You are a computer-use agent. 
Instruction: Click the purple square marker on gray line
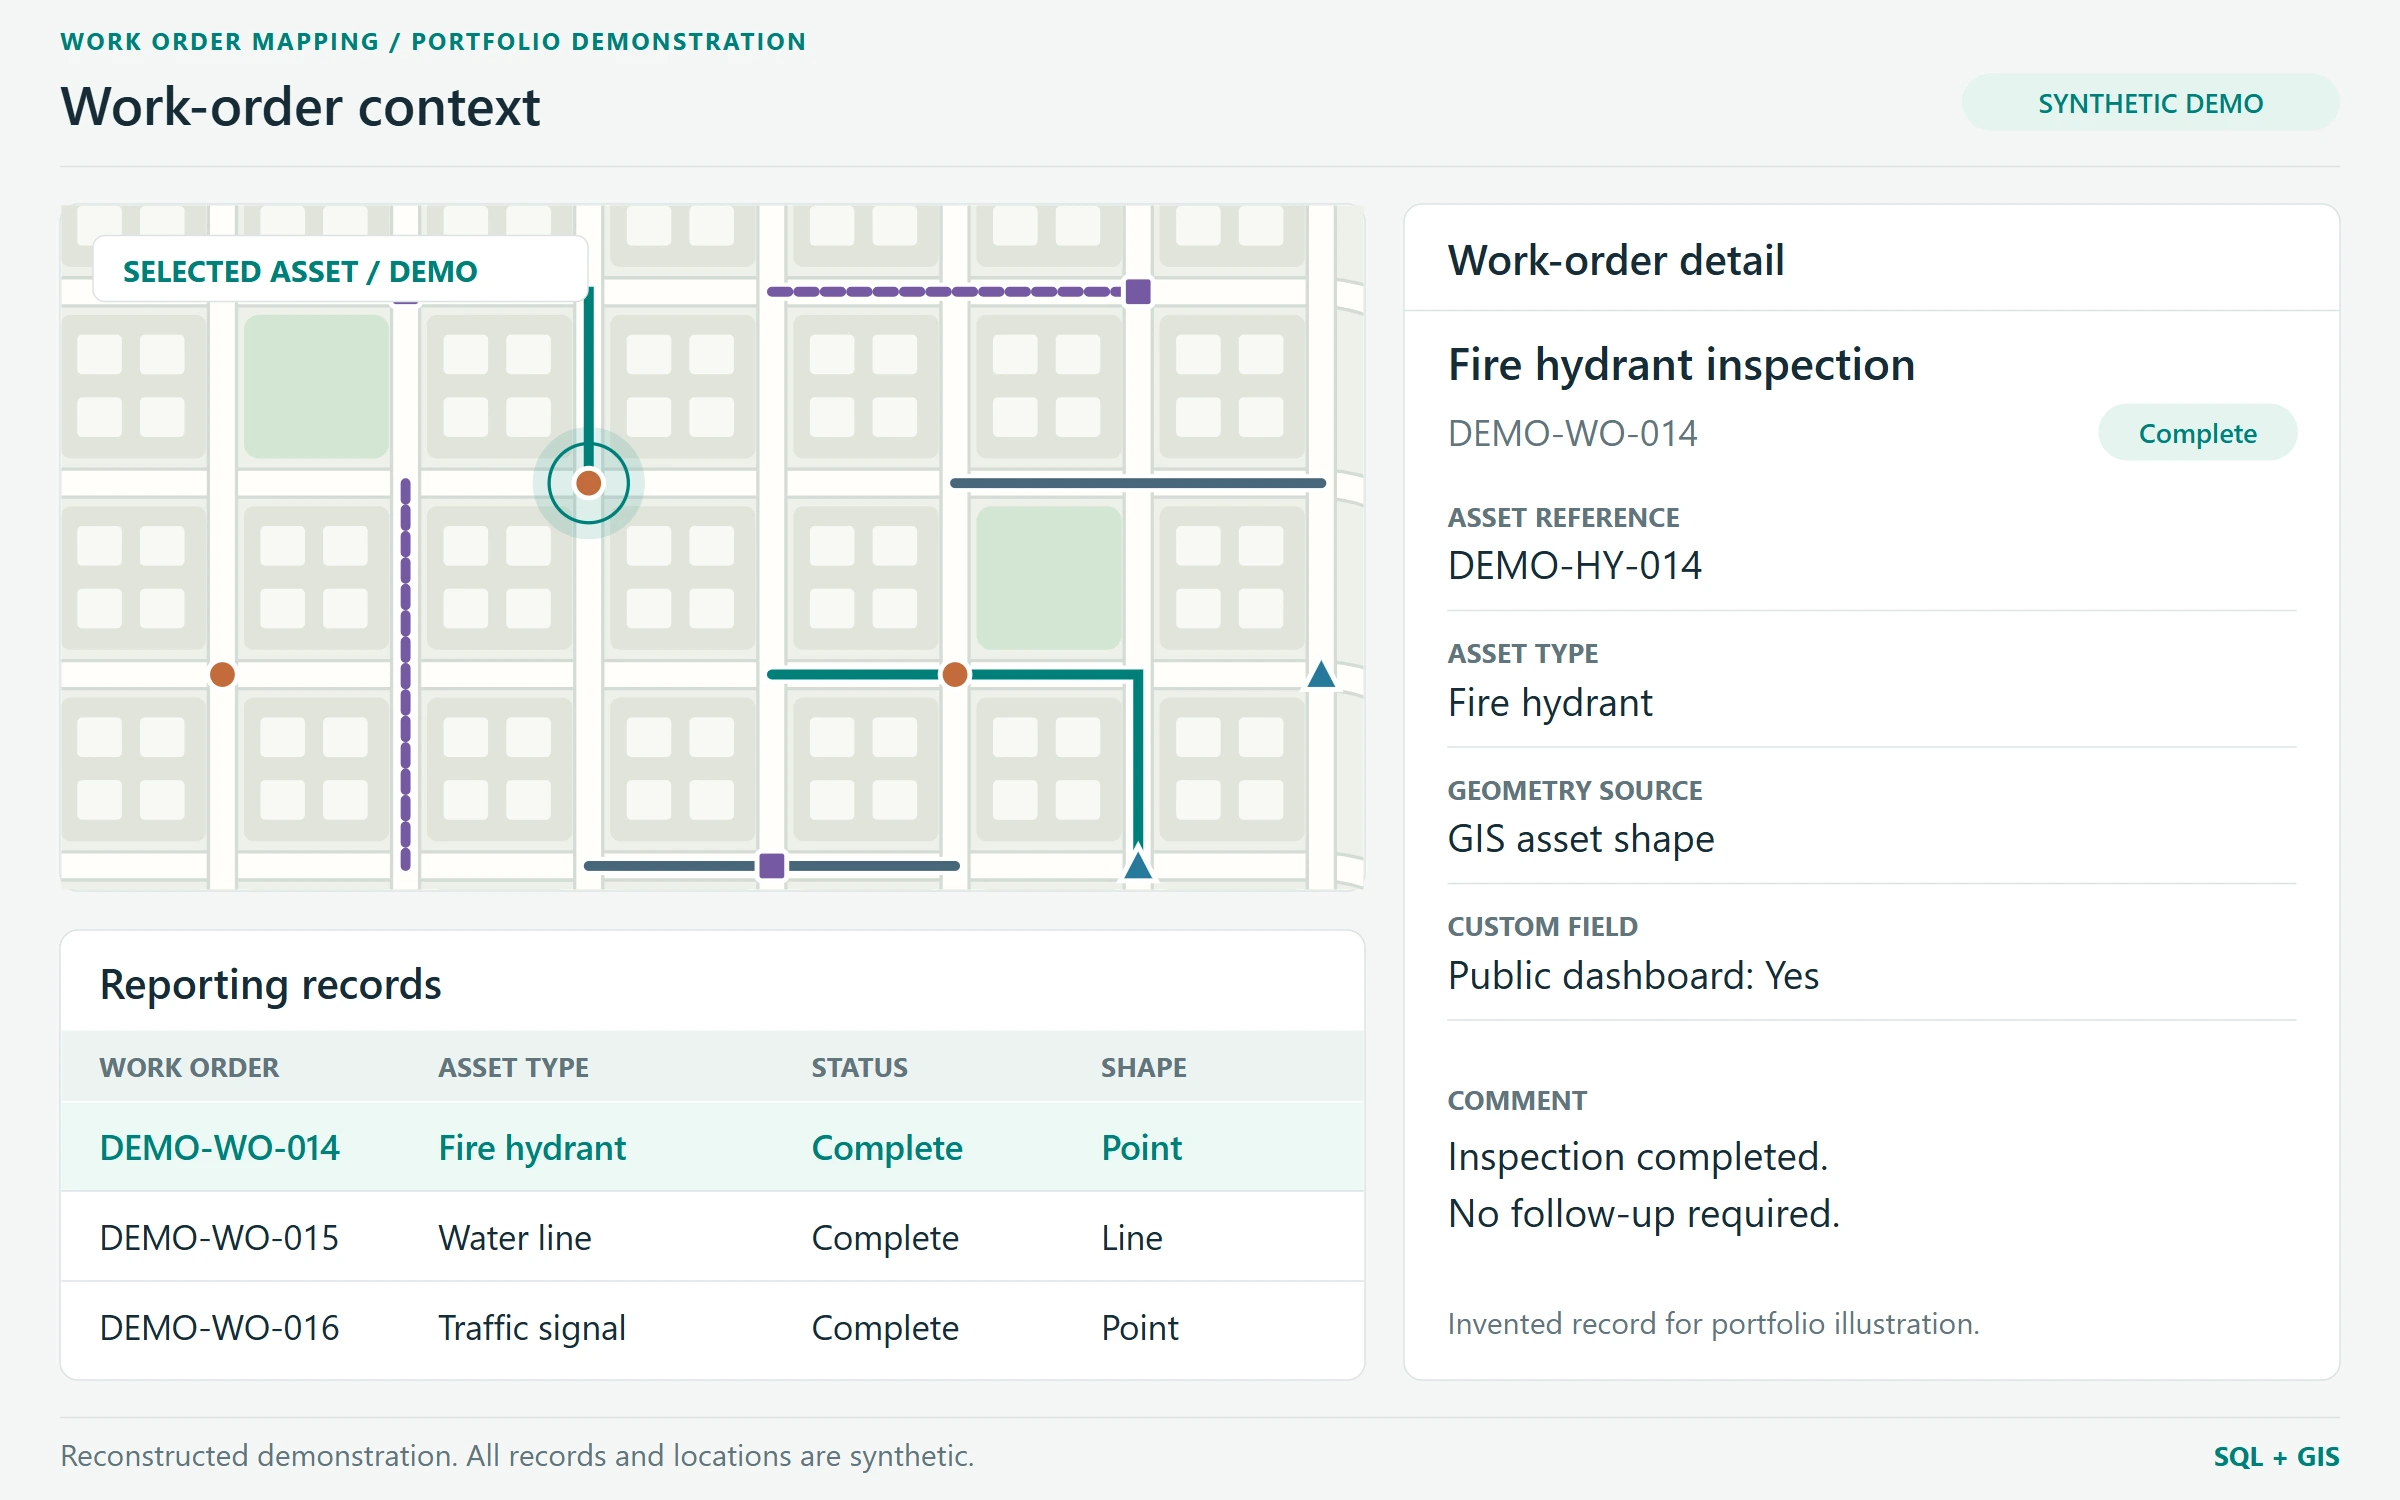point(772,865)
